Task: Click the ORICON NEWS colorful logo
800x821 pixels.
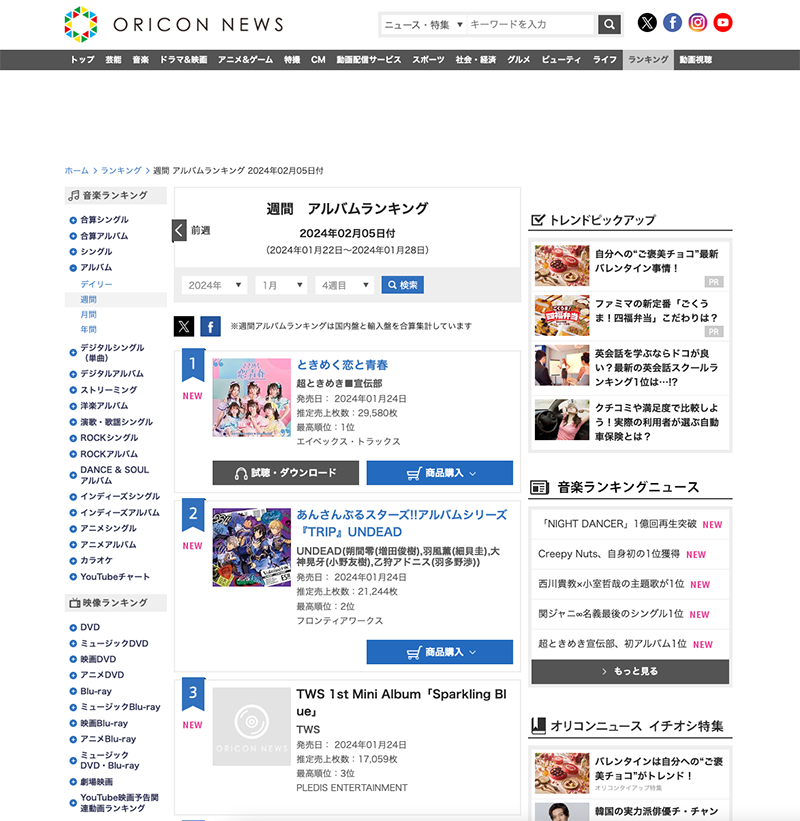Action: click(x=81, y=24)
